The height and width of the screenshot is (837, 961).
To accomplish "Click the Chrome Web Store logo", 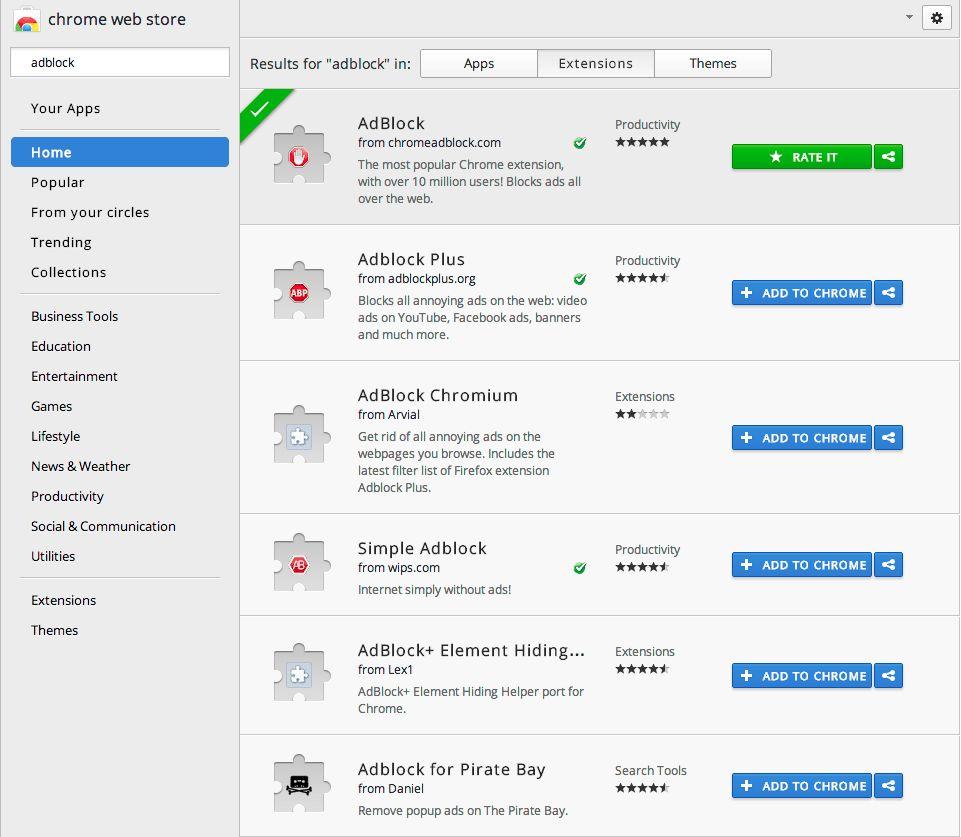I will [26, 20].
